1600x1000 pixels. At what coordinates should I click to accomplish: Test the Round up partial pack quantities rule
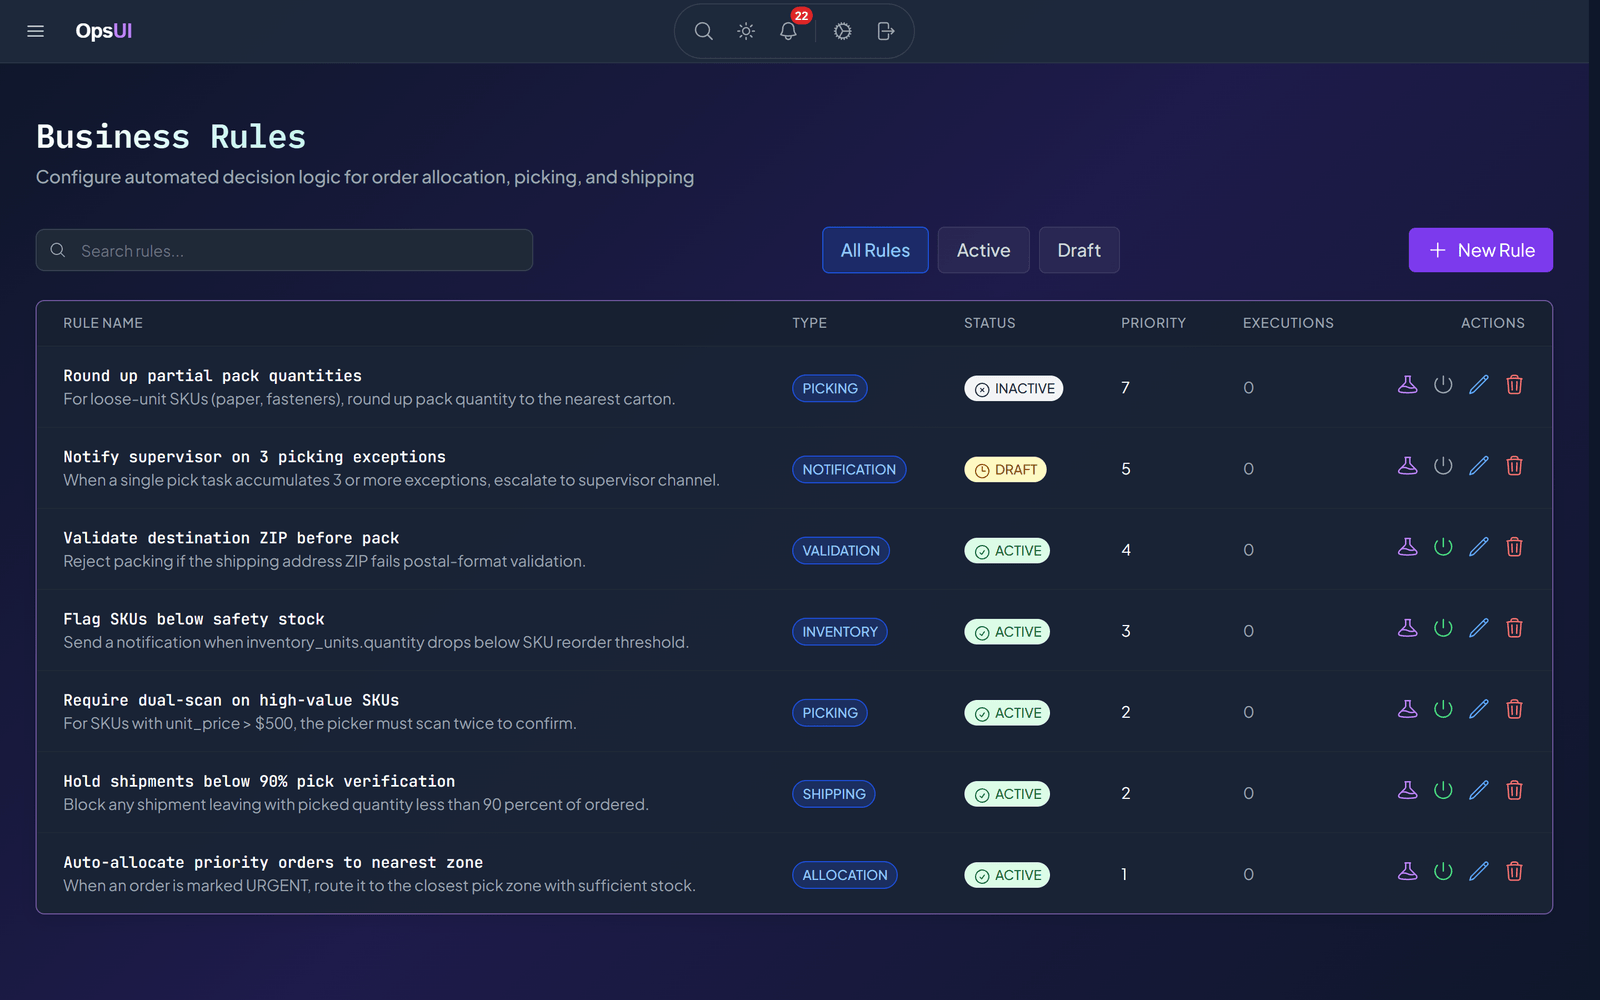coord(1408,385)
